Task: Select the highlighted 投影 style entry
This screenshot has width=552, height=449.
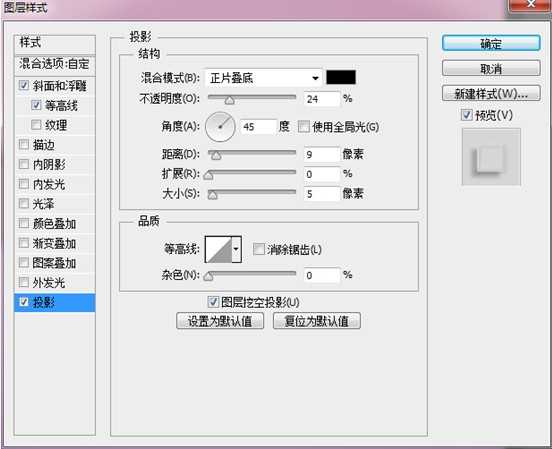Action: coord(55,303)
